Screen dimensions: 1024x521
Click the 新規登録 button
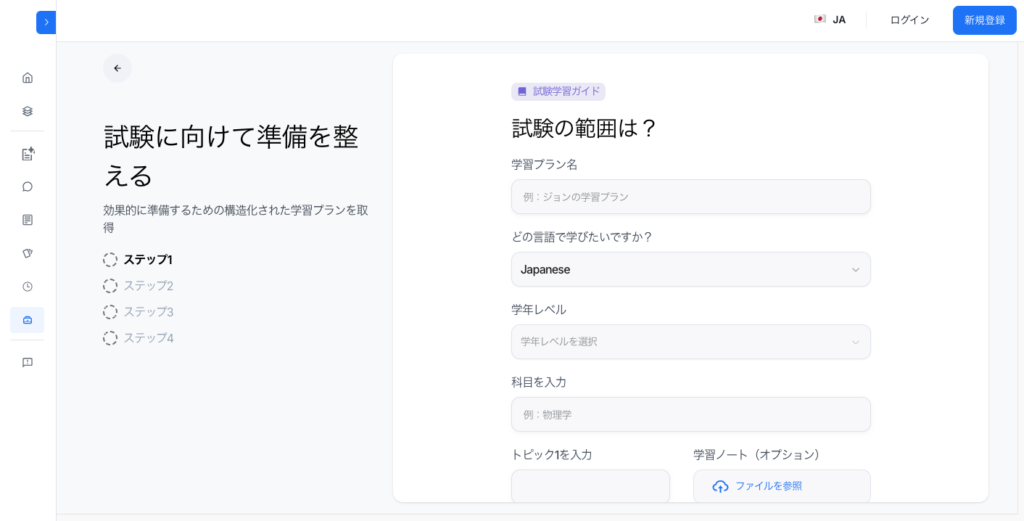(985, 20)
